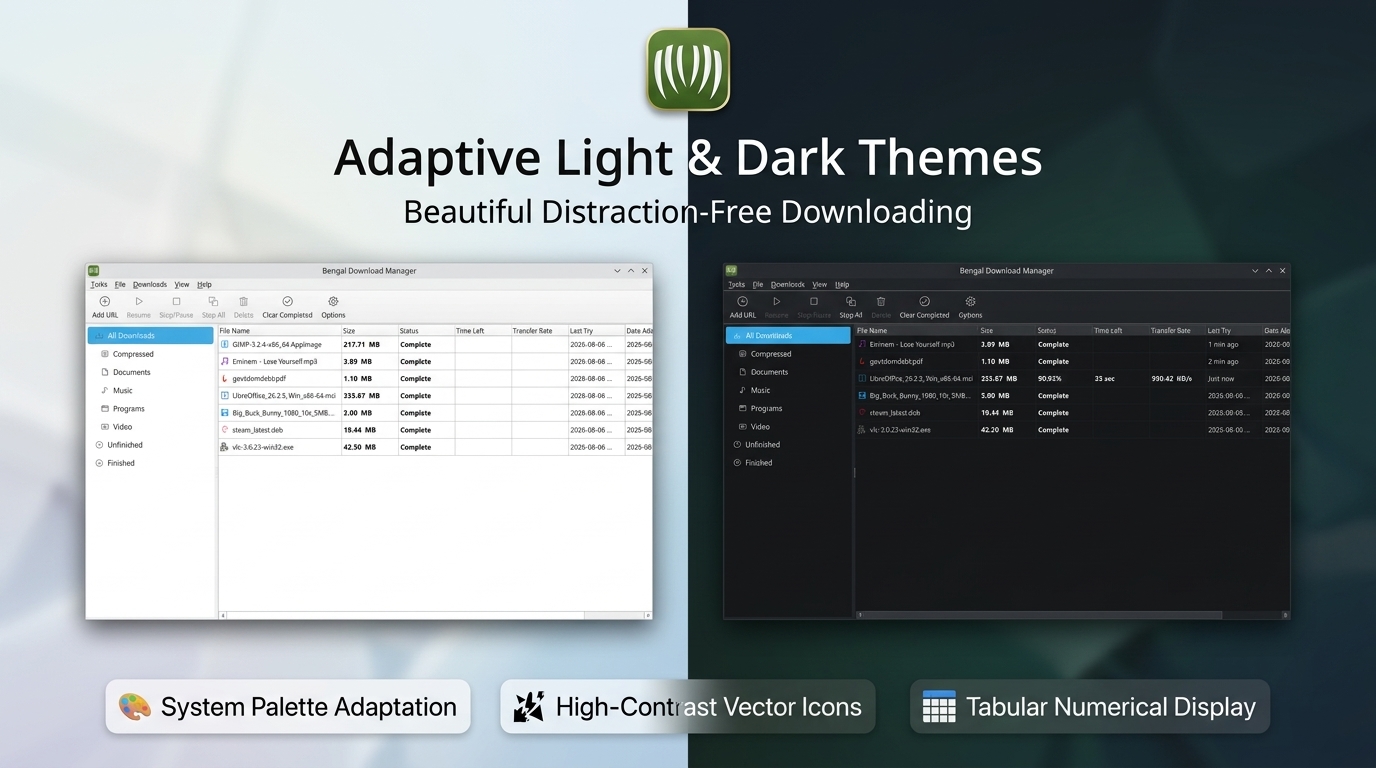
Task: Click Clear Completed in the dark window toolbar
Action: (x=924, y=307)
